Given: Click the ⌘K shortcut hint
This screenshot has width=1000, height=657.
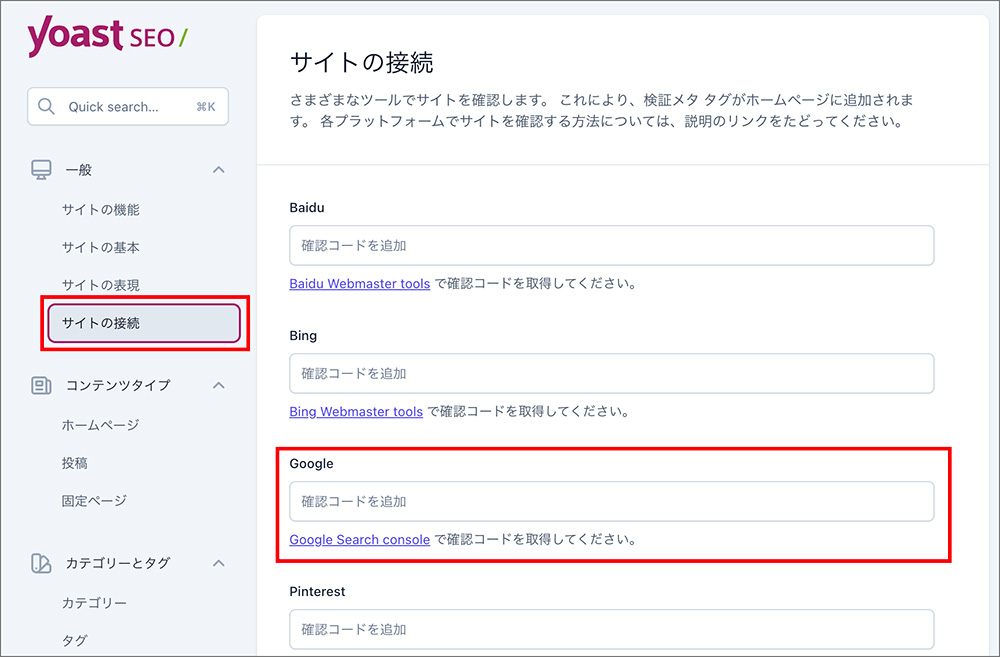Looking at the screenshot, I should point(206,107).
